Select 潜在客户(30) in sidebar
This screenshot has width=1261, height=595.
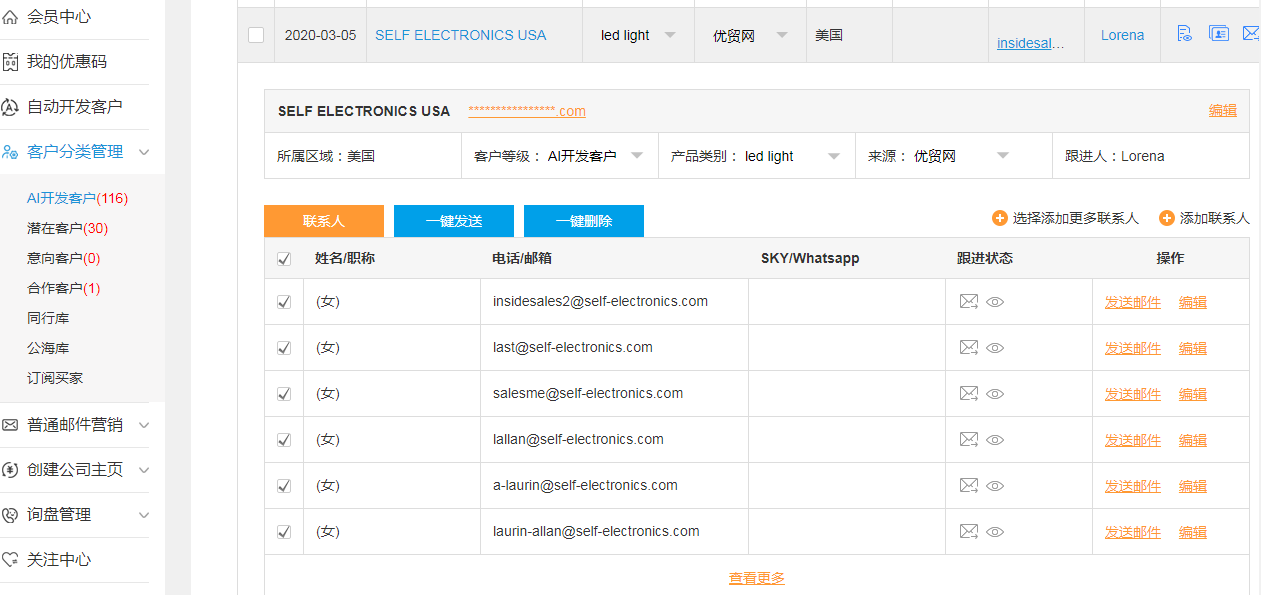tap(67, 228)
